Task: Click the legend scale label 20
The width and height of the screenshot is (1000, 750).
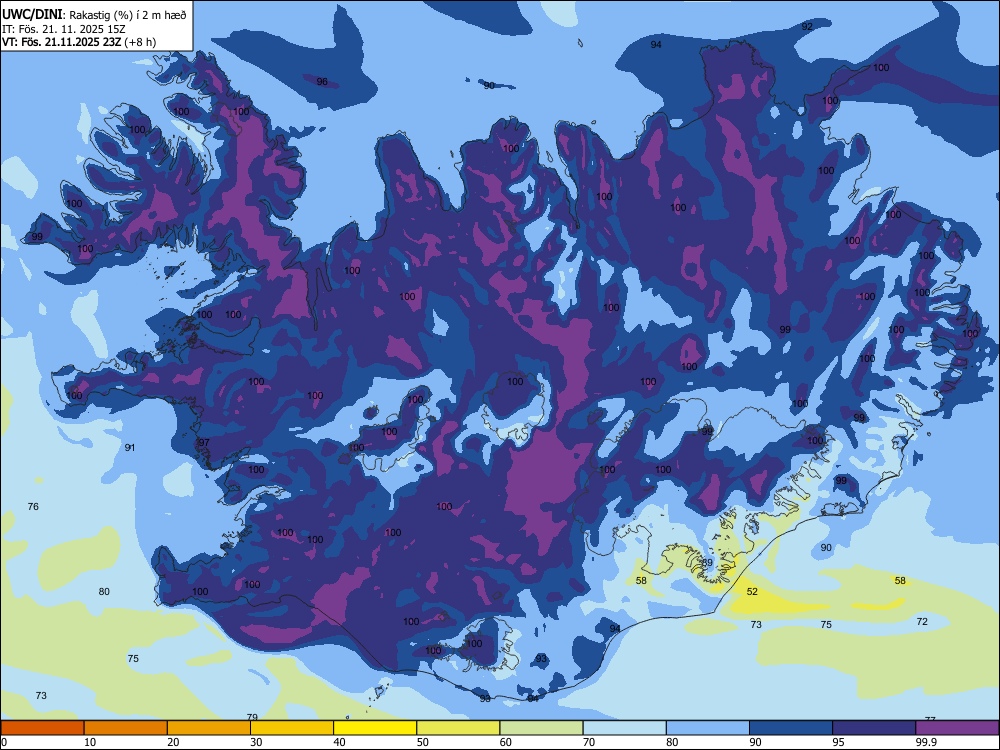Action: pos(173,742)
